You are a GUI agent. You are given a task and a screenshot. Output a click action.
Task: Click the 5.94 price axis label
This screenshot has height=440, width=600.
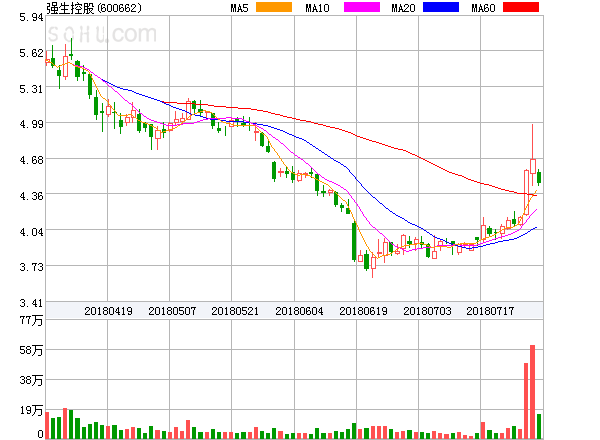[31, 17]
